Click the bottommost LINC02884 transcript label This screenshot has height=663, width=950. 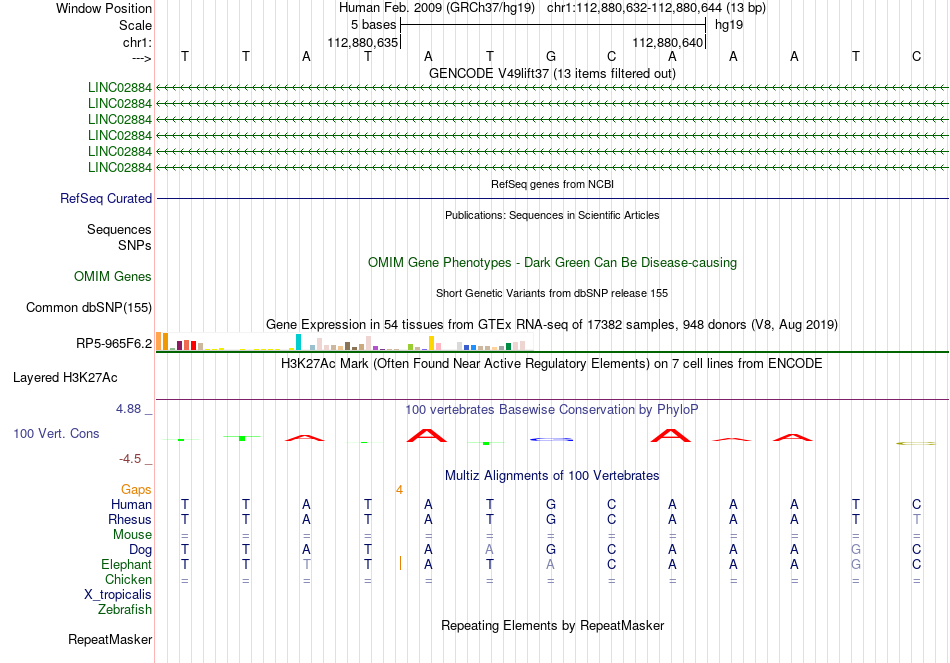click(119, 167)
